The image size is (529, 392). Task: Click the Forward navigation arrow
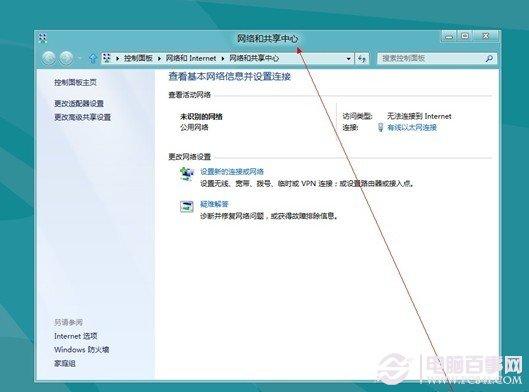click(x=66, y=58)
